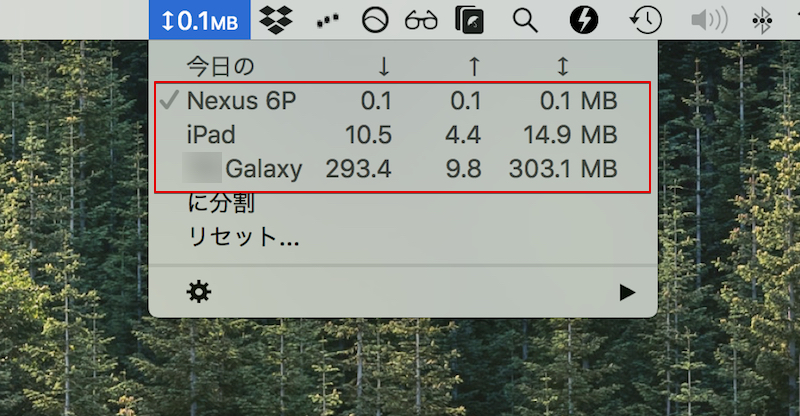Open the Bluetooth menu bar icon
800x416 pixels.
[762, 20]
